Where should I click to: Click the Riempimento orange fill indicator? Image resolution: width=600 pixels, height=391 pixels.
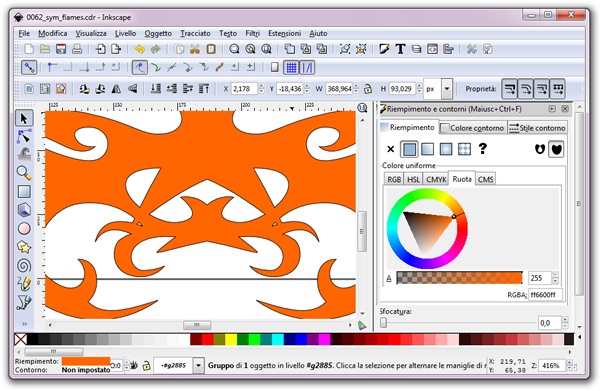[86, 361]
